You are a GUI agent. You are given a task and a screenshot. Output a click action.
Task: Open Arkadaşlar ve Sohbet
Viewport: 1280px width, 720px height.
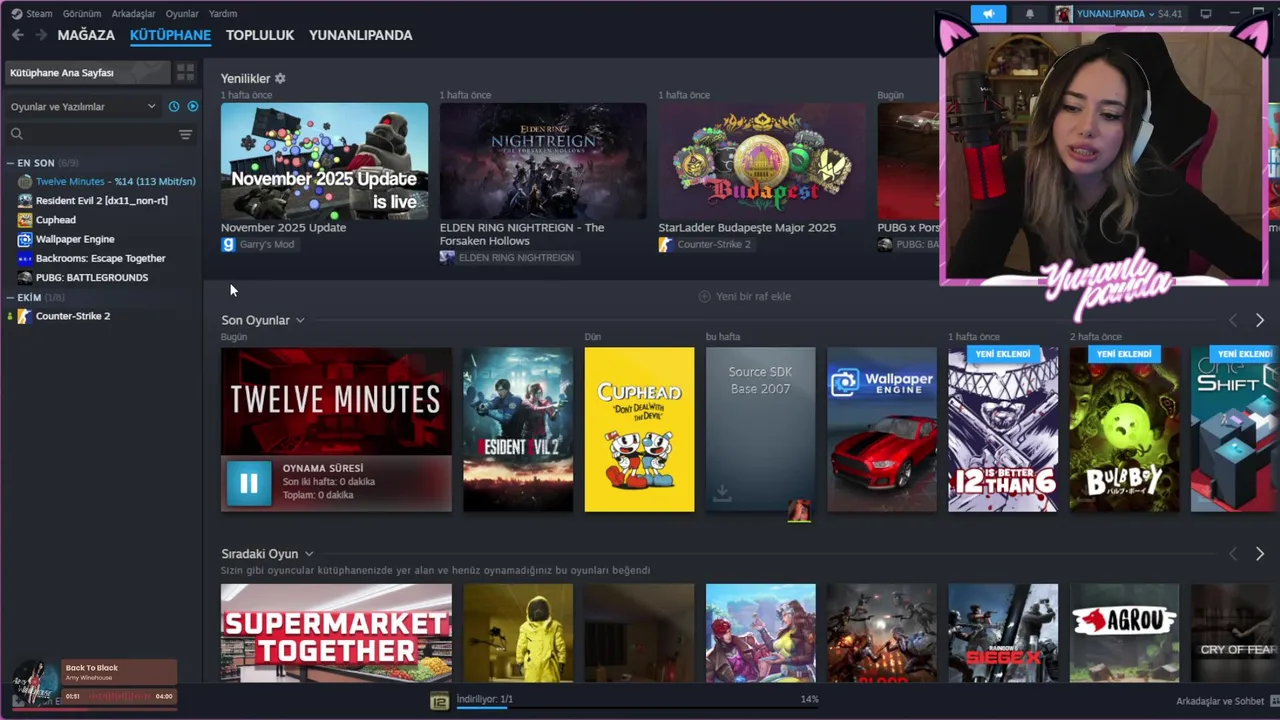pyautogui.click(x=1220, y=701)
